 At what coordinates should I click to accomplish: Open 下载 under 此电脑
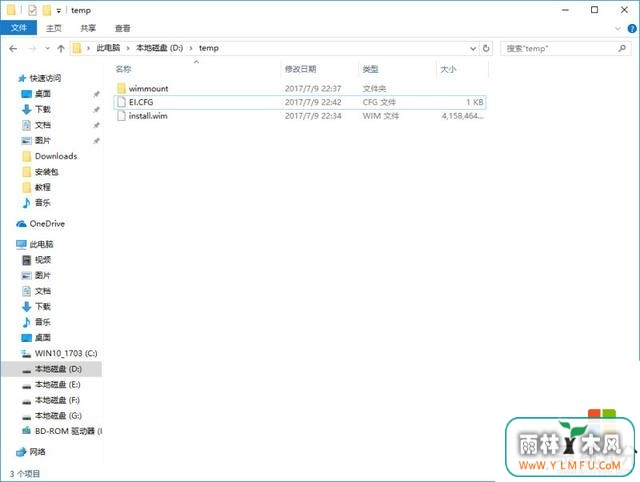[x=42, y=306]
